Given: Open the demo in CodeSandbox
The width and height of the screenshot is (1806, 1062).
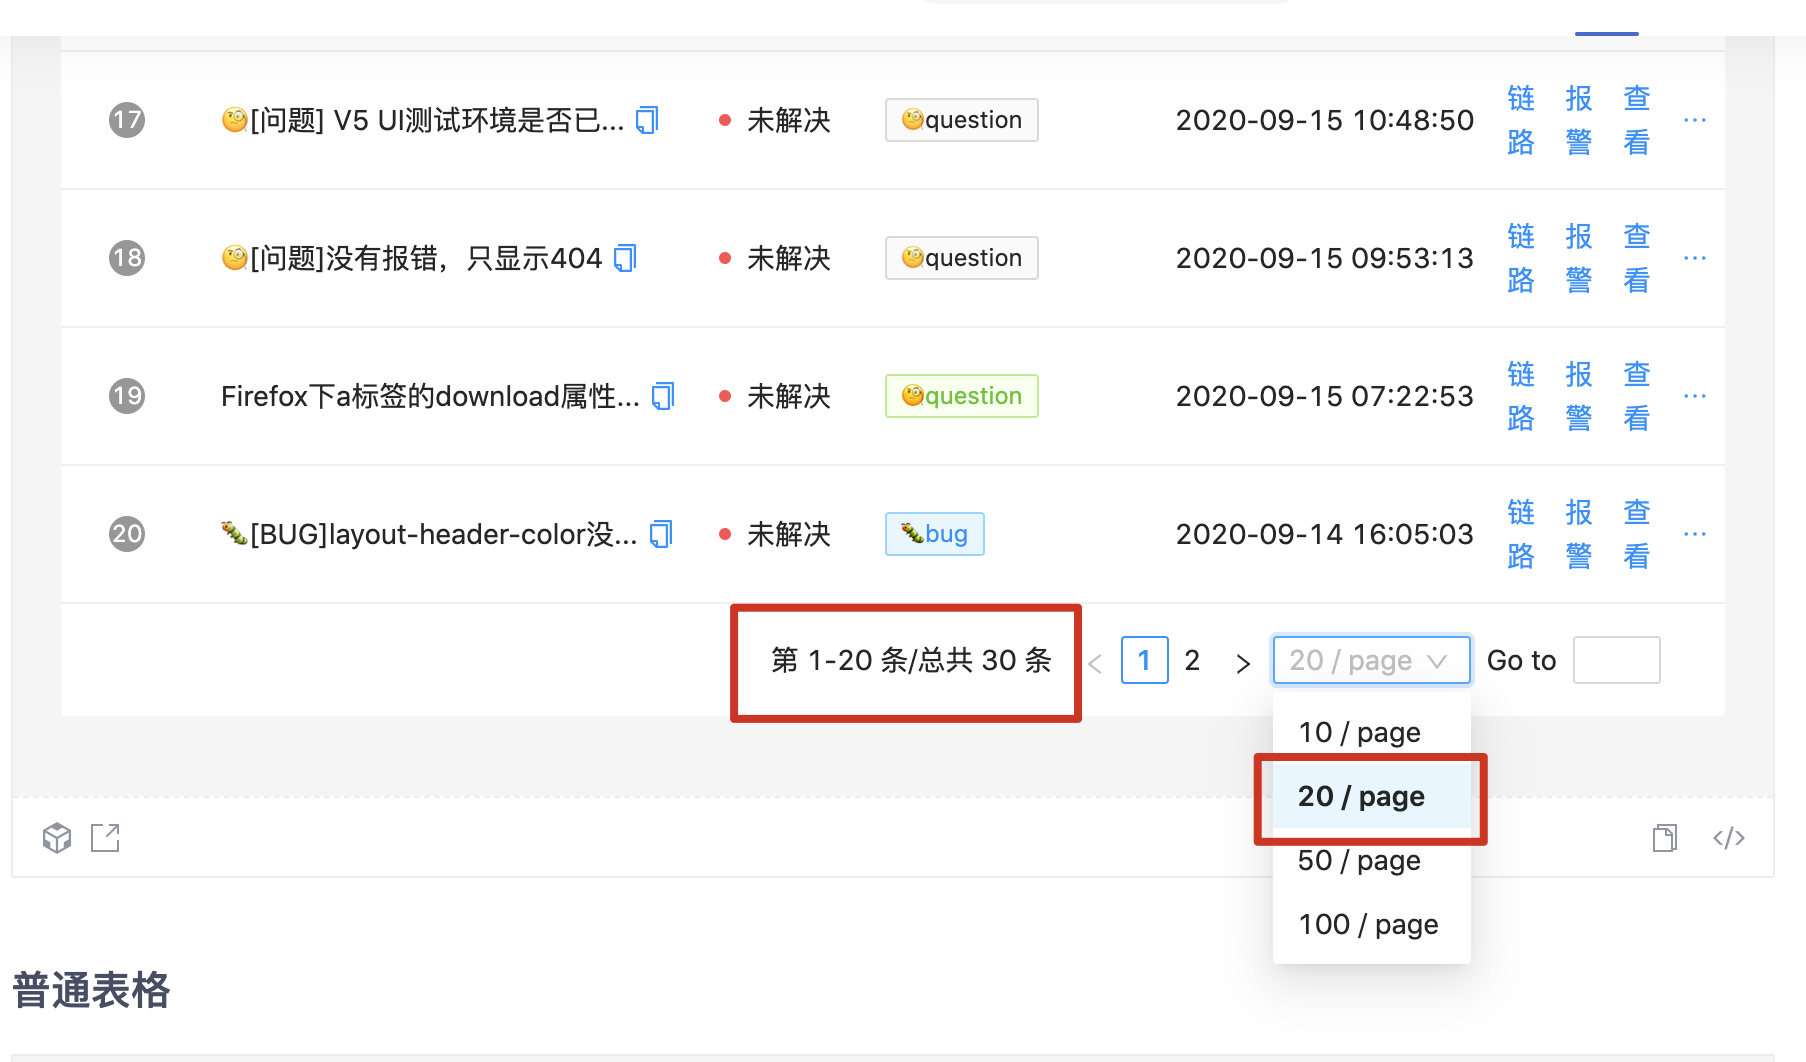Looking at the screenshot, I should (x=57, y=838).
